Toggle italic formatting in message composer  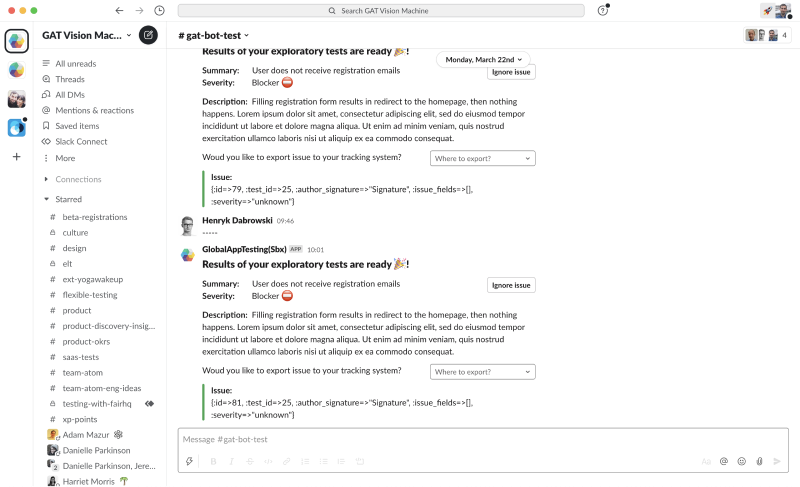(x=232, y=461)
